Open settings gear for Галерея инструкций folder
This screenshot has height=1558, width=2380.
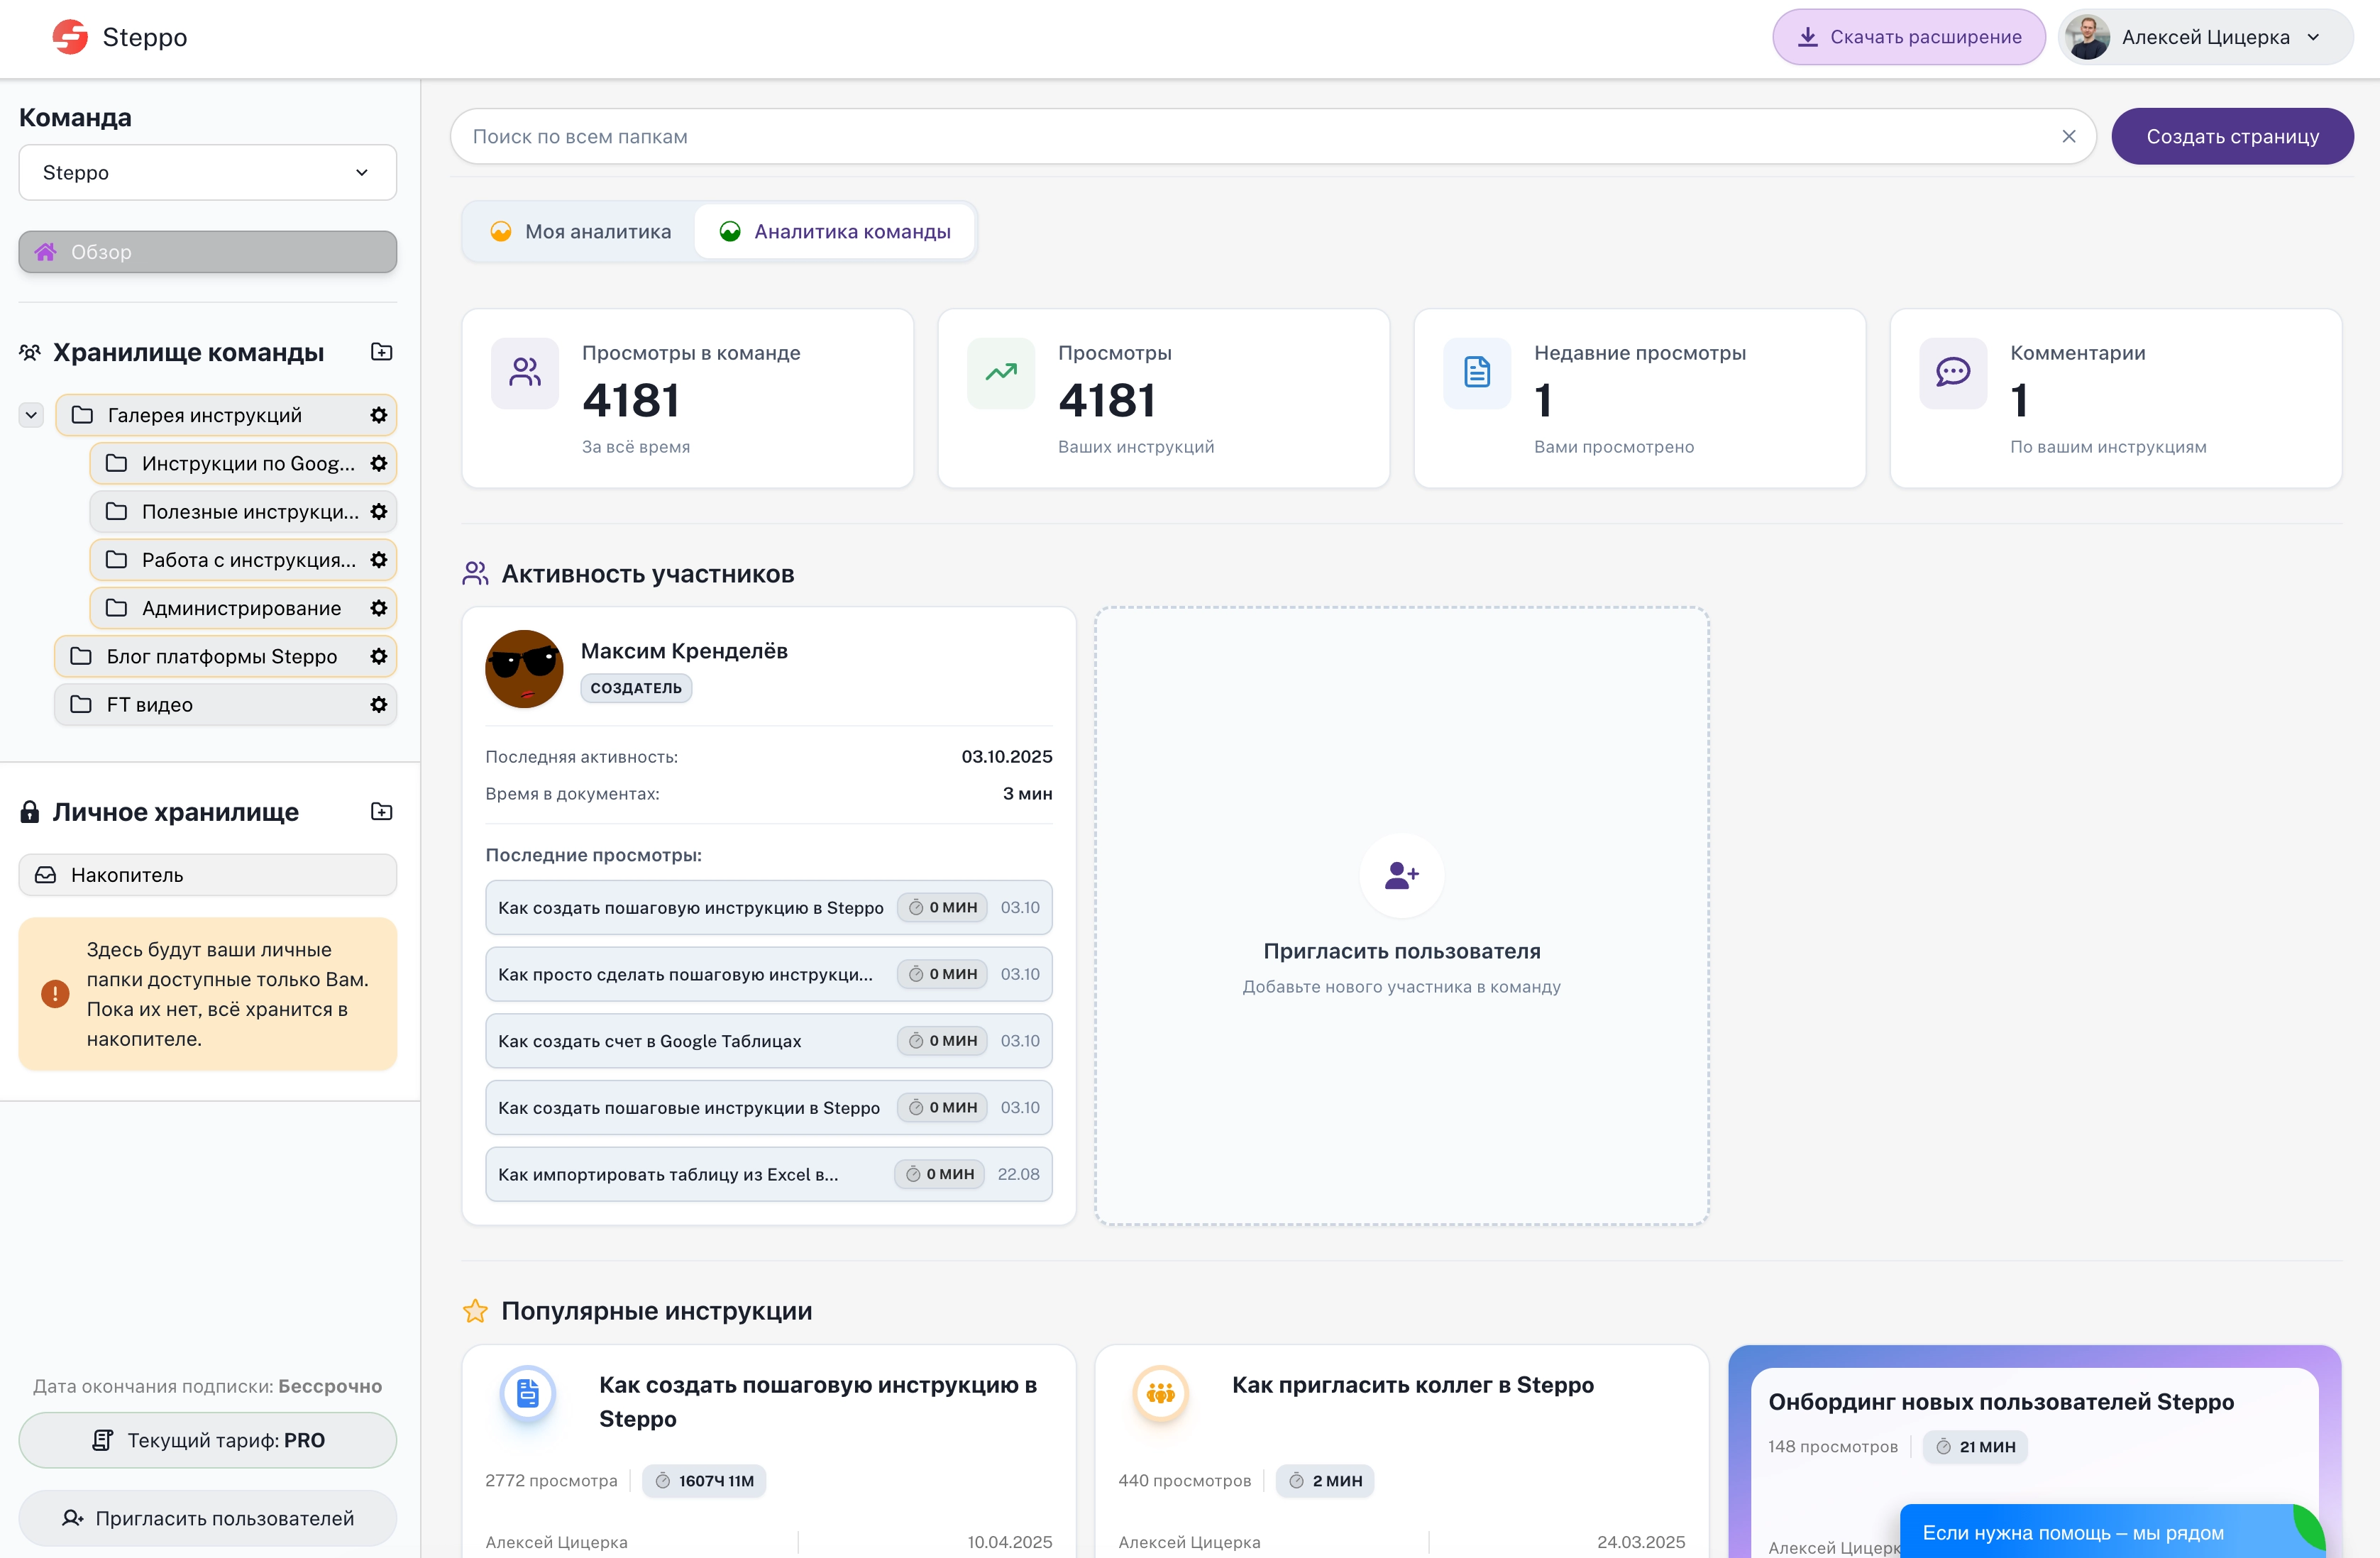379,415
